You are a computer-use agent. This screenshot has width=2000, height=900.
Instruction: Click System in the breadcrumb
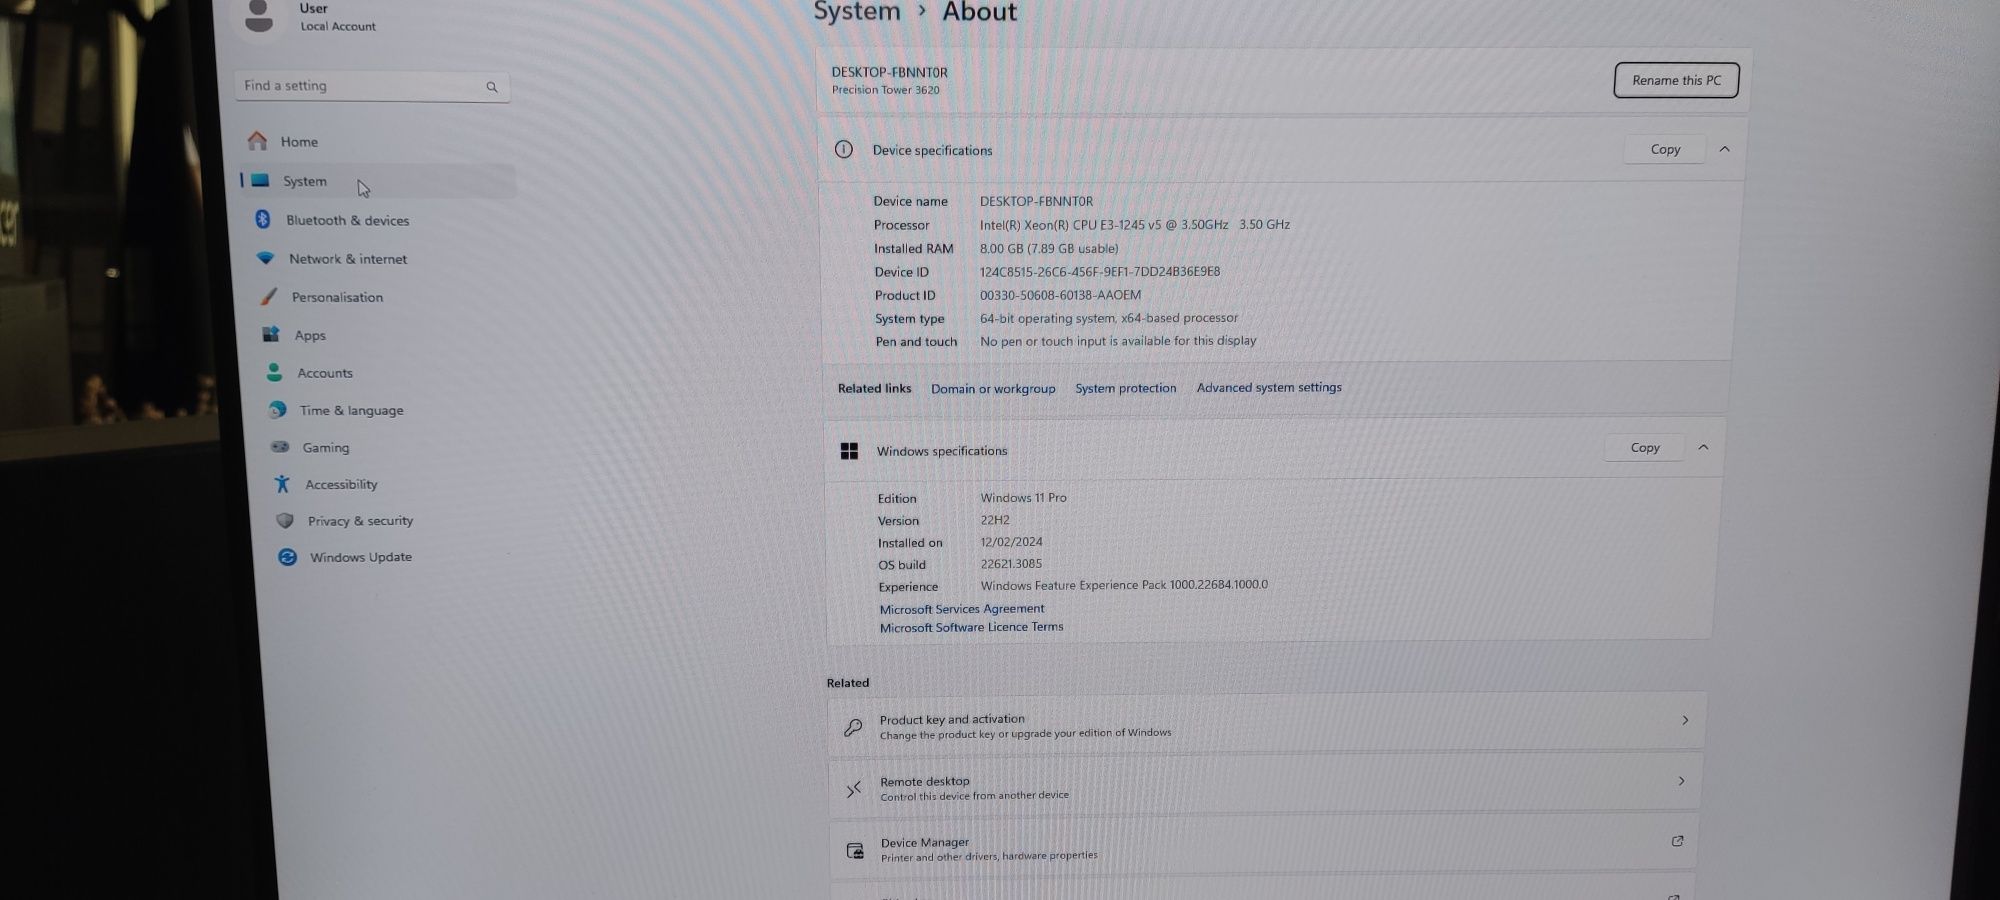tap(857, 11)
